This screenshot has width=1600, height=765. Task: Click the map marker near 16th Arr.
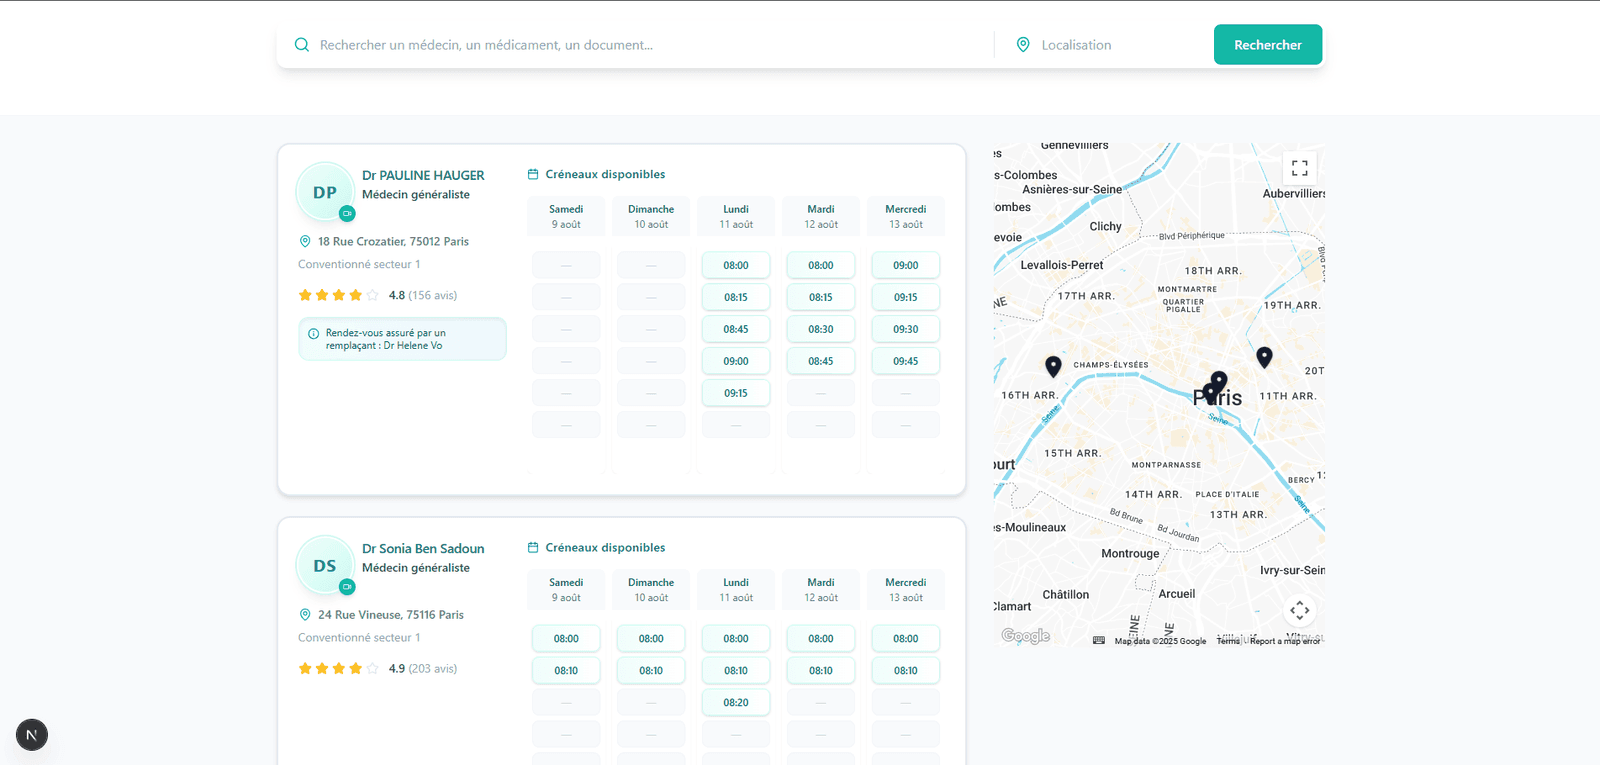(1053, 366)
